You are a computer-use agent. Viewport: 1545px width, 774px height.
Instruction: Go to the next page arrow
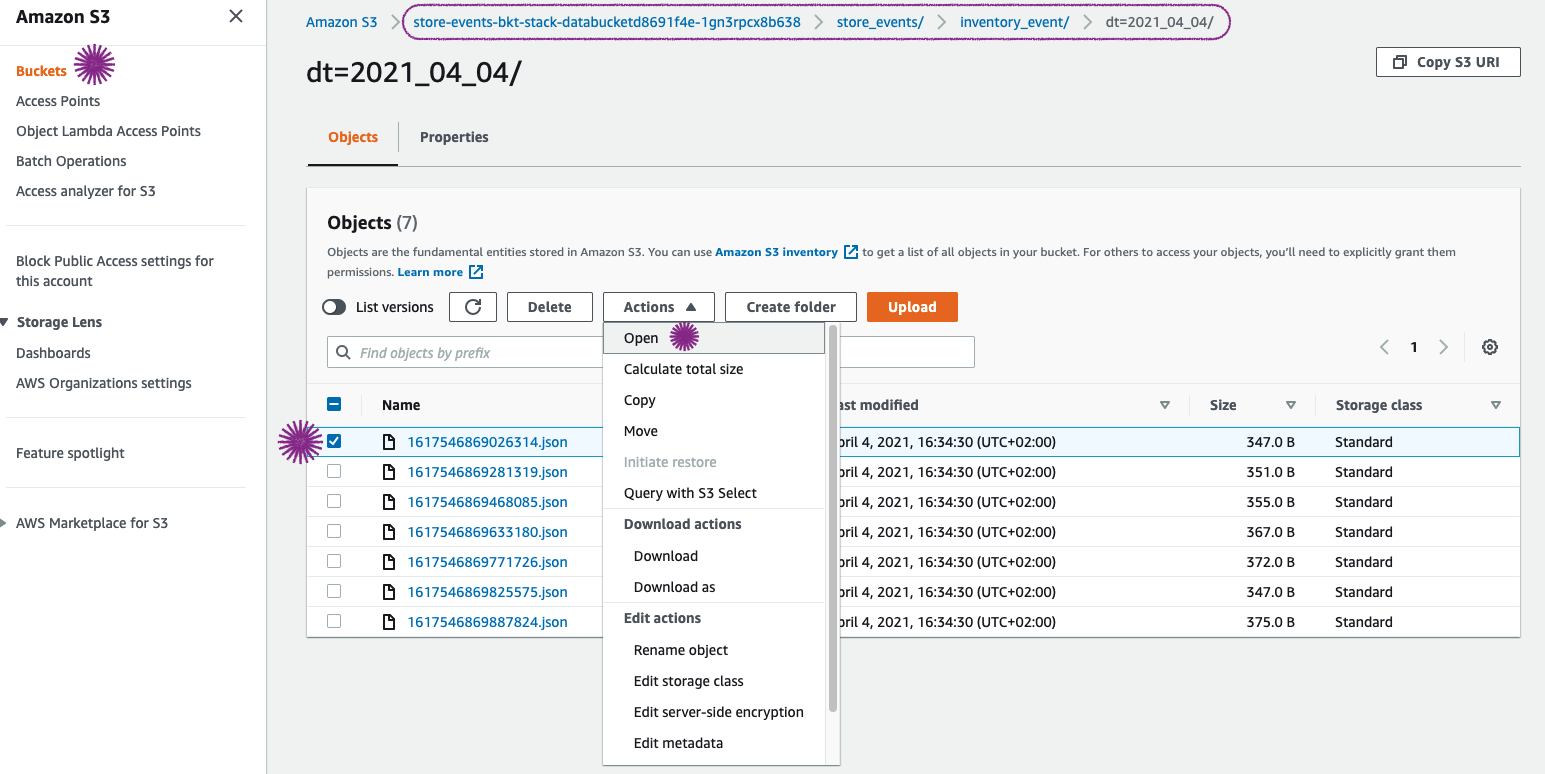pyautogui.click(x=1443, y=347)
